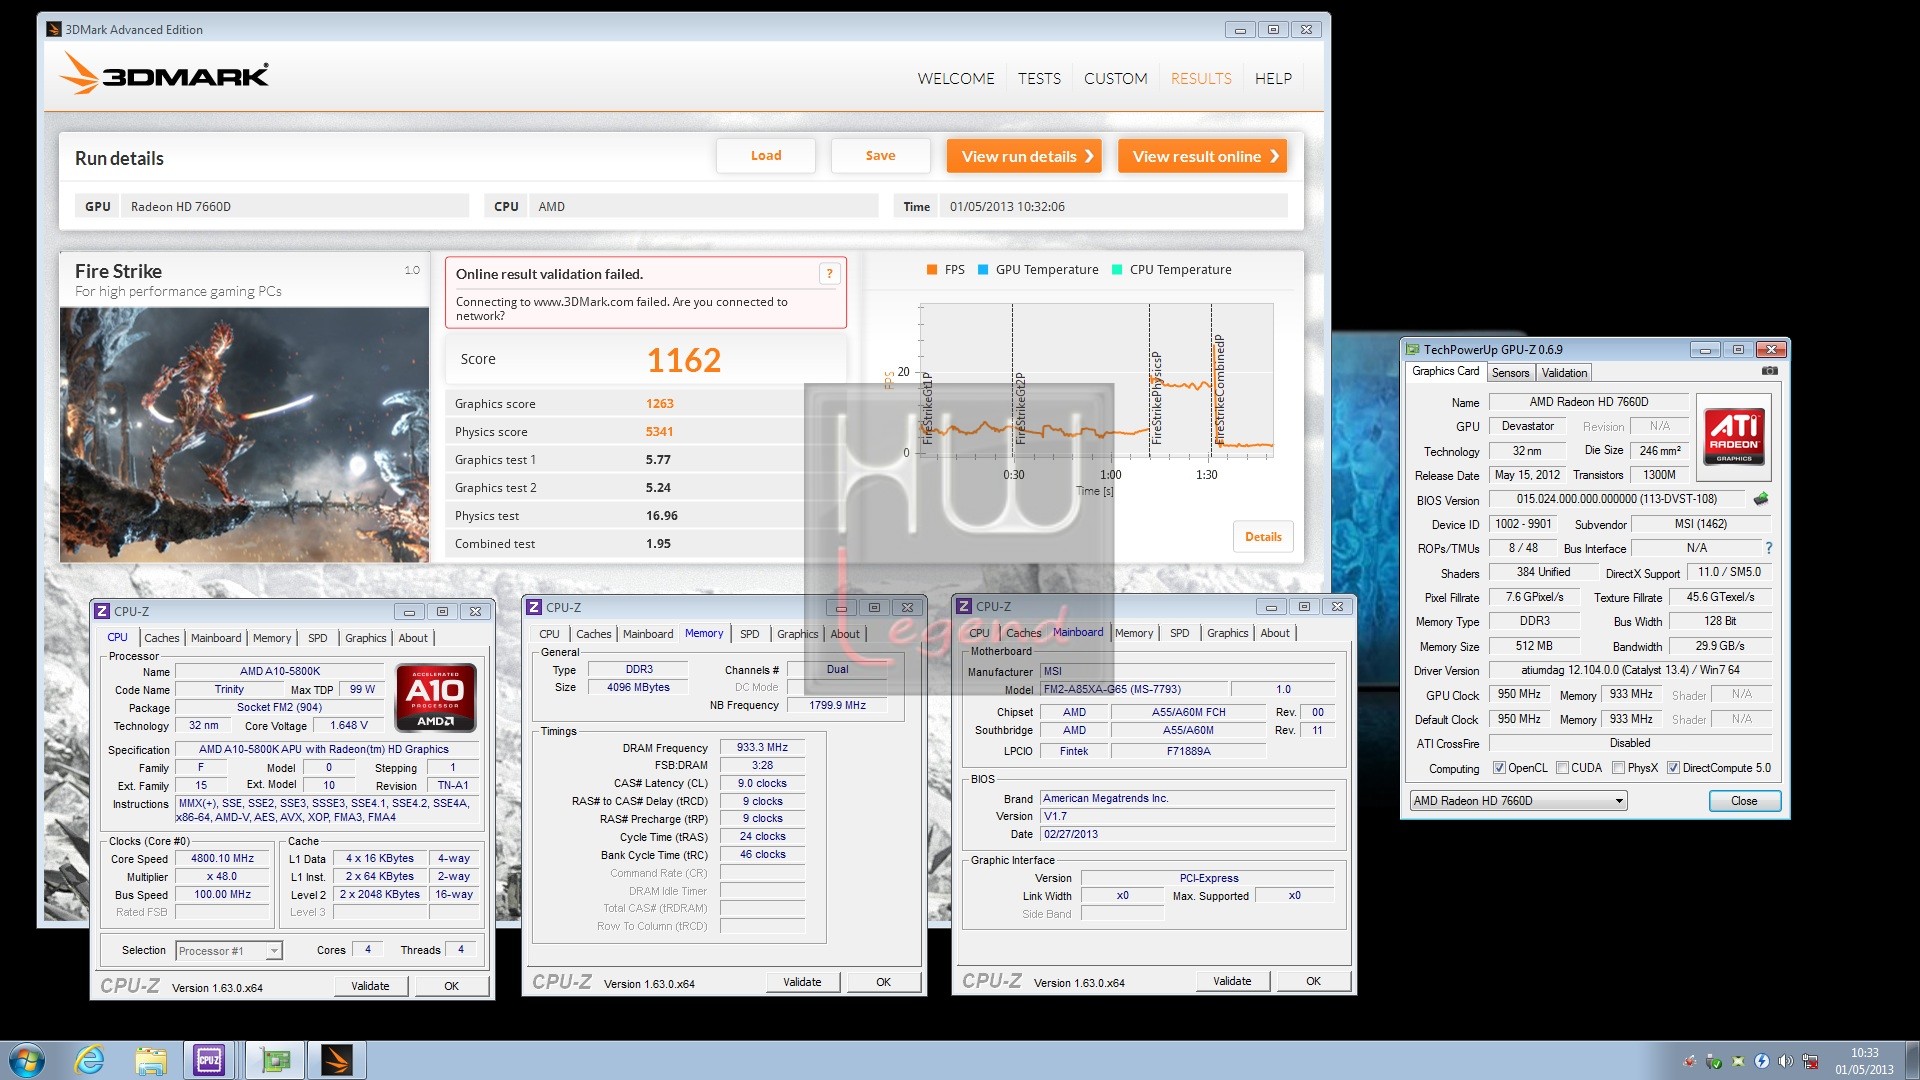Click the disconnected network tray icon
This screenshot has height=1080, width=1920.
1810,1061
